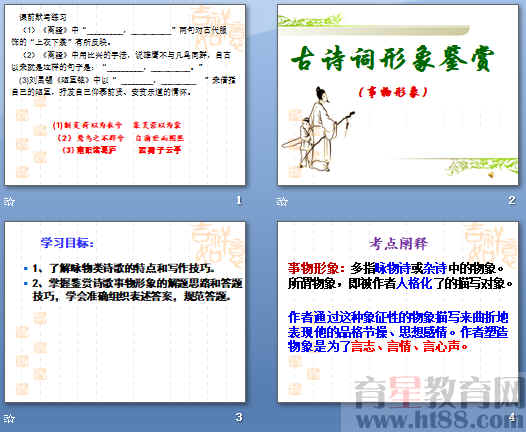Click the (事物形象) subtitle on slide 2
The image size is (526, 432).
tap(393, 92)
